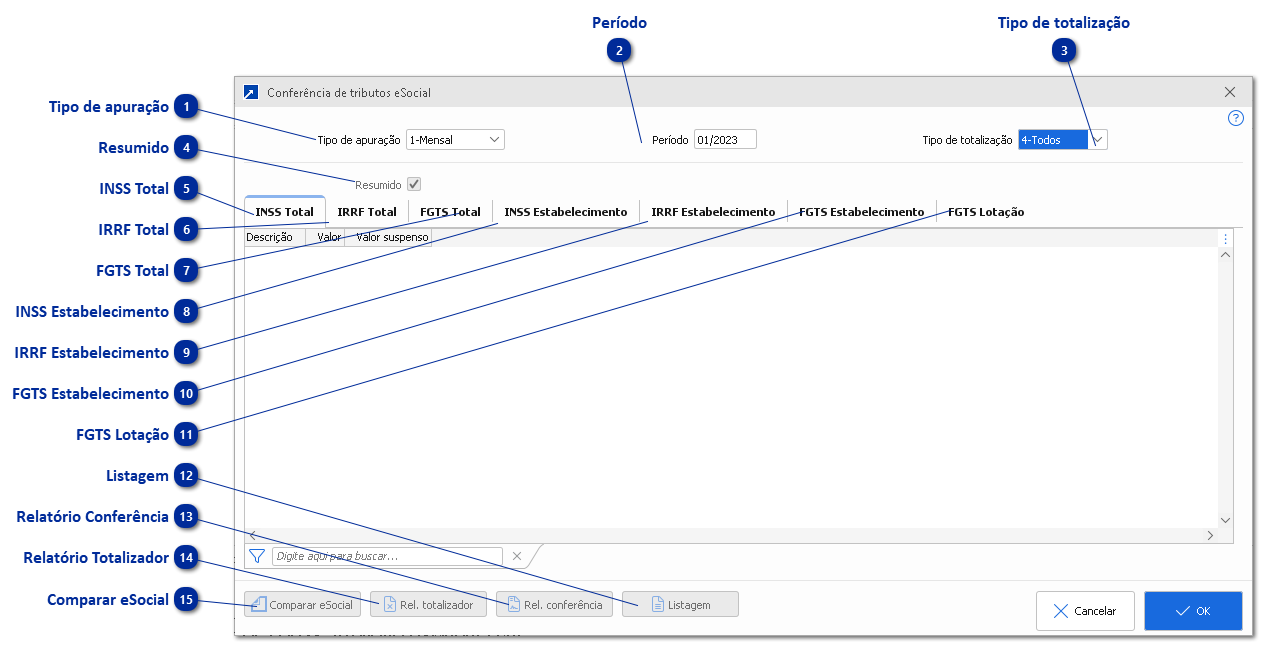Click the Valor suspenso column header

391,238
